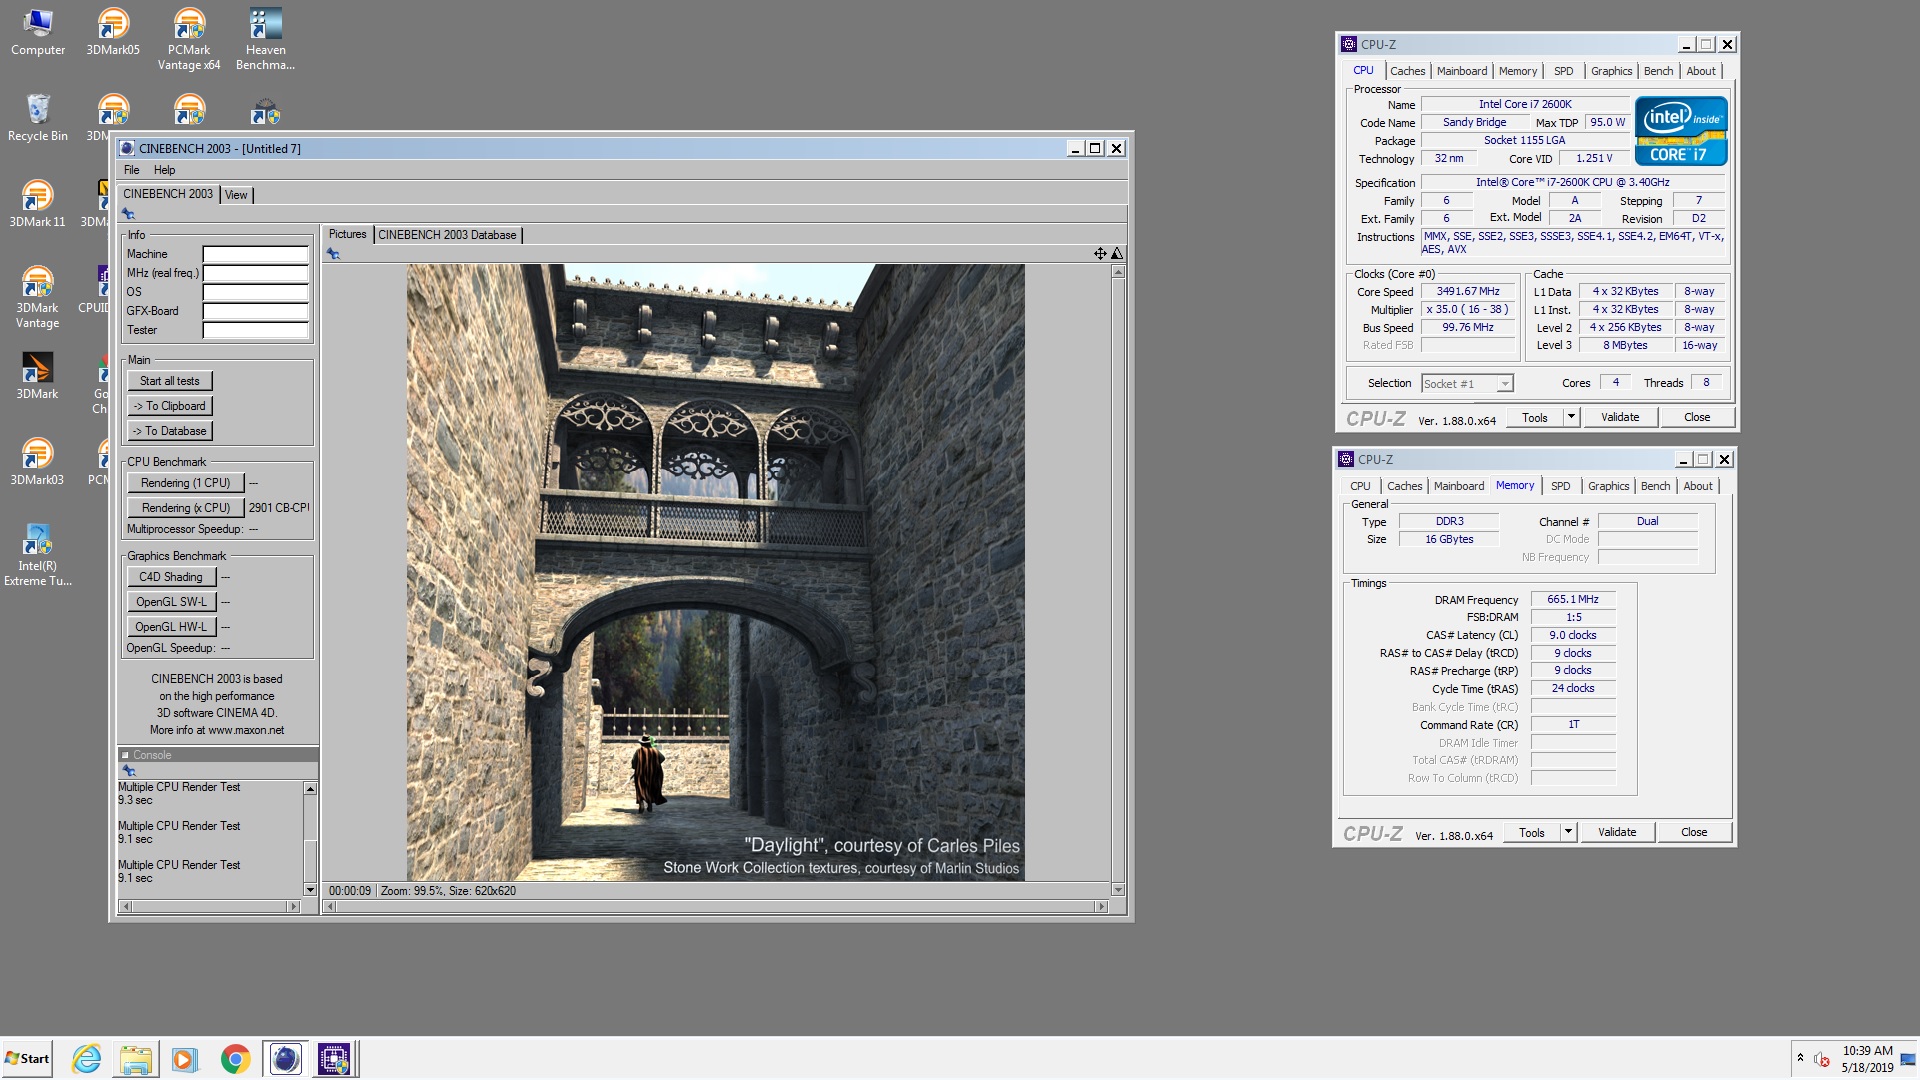The width and height of the screenshot is (1920, 1080).
Task: Click the move/pan icon above the picture
Action: 1100,254
